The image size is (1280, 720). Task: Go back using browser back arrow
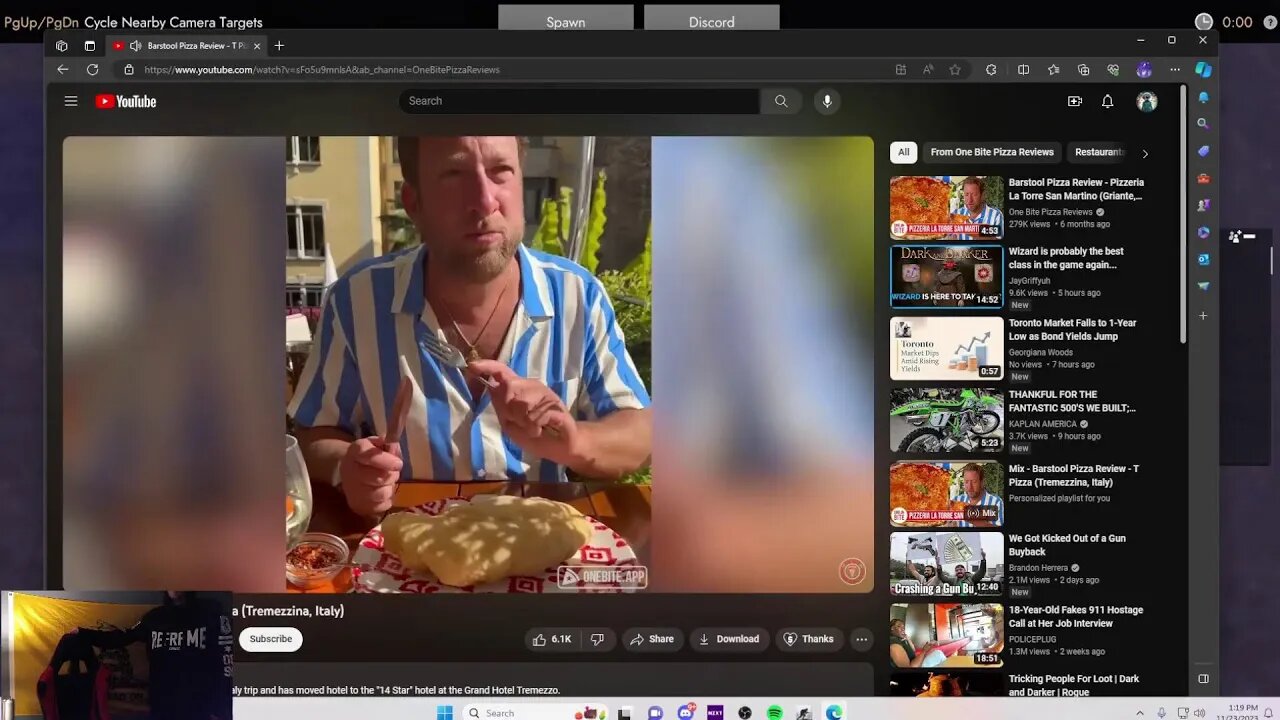click(x=63, y=70)
